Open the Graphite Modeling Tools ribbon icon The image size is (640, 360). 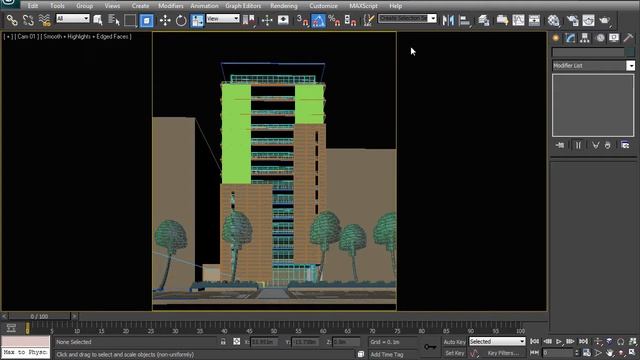pyautogui.click(x=502, y=20)
